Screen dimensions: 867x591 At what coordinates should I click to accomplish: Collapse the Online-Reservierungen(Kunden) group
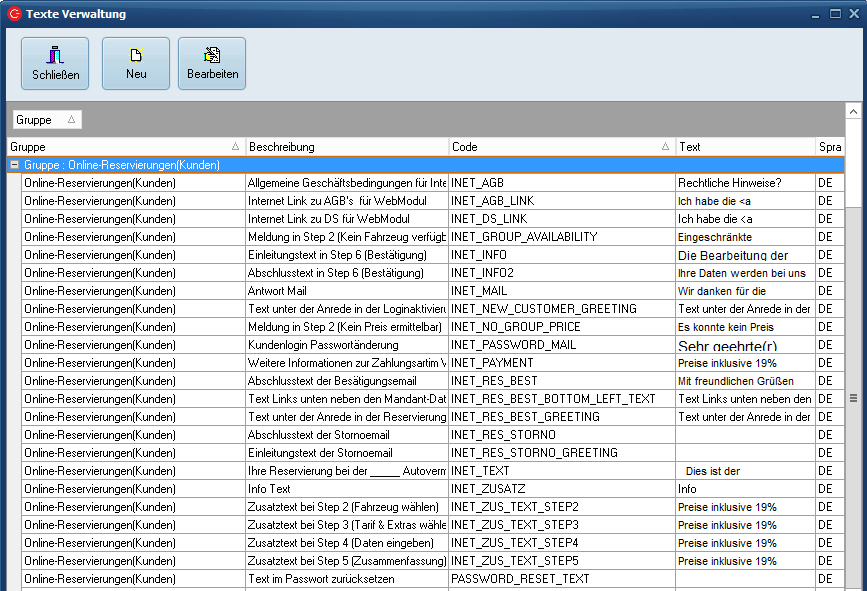click(x=15, y=165)
